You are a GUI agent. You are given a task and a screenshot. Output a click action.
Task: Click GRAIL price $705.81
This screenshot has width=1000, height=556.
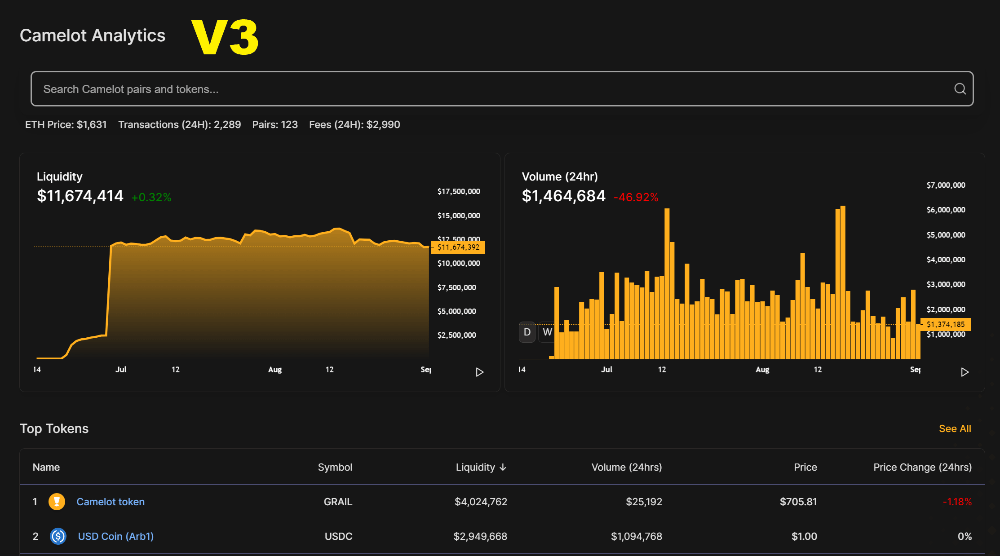tap(798, 502)
